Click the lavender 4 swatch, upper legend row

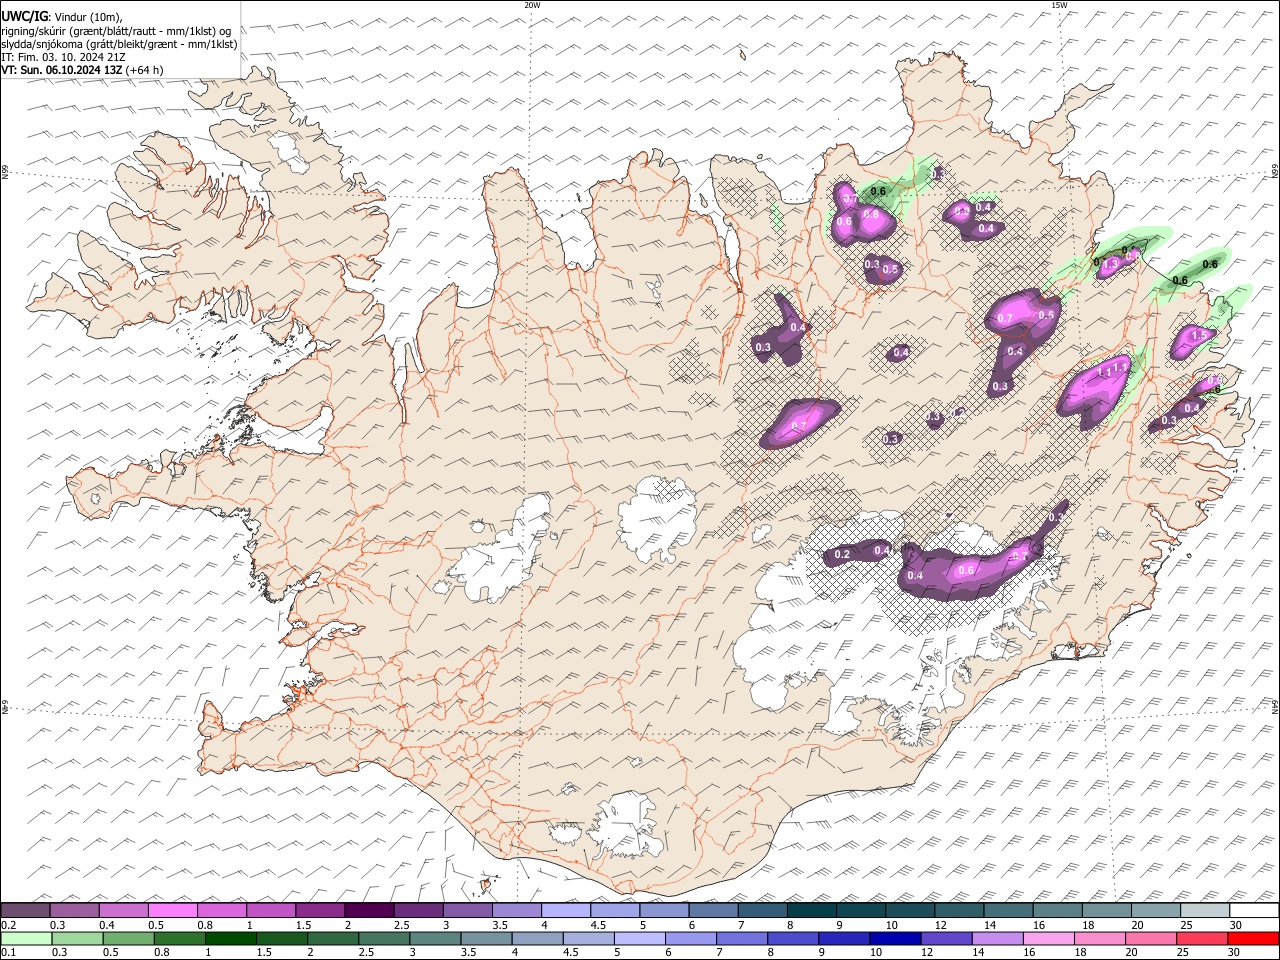coord(564,910)
